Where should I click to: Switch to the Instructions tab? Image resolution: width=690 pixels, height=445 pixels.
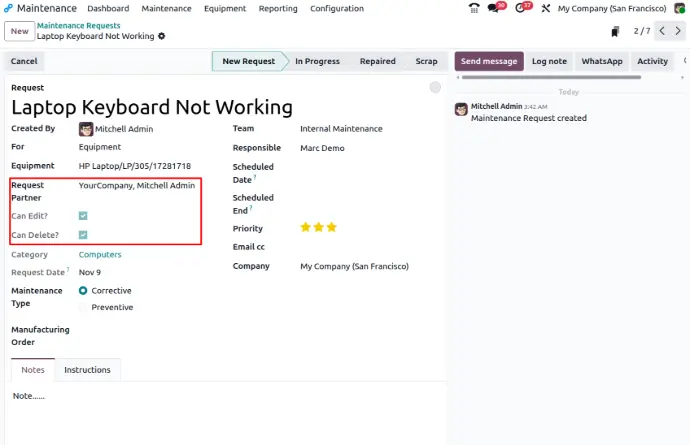87,370
